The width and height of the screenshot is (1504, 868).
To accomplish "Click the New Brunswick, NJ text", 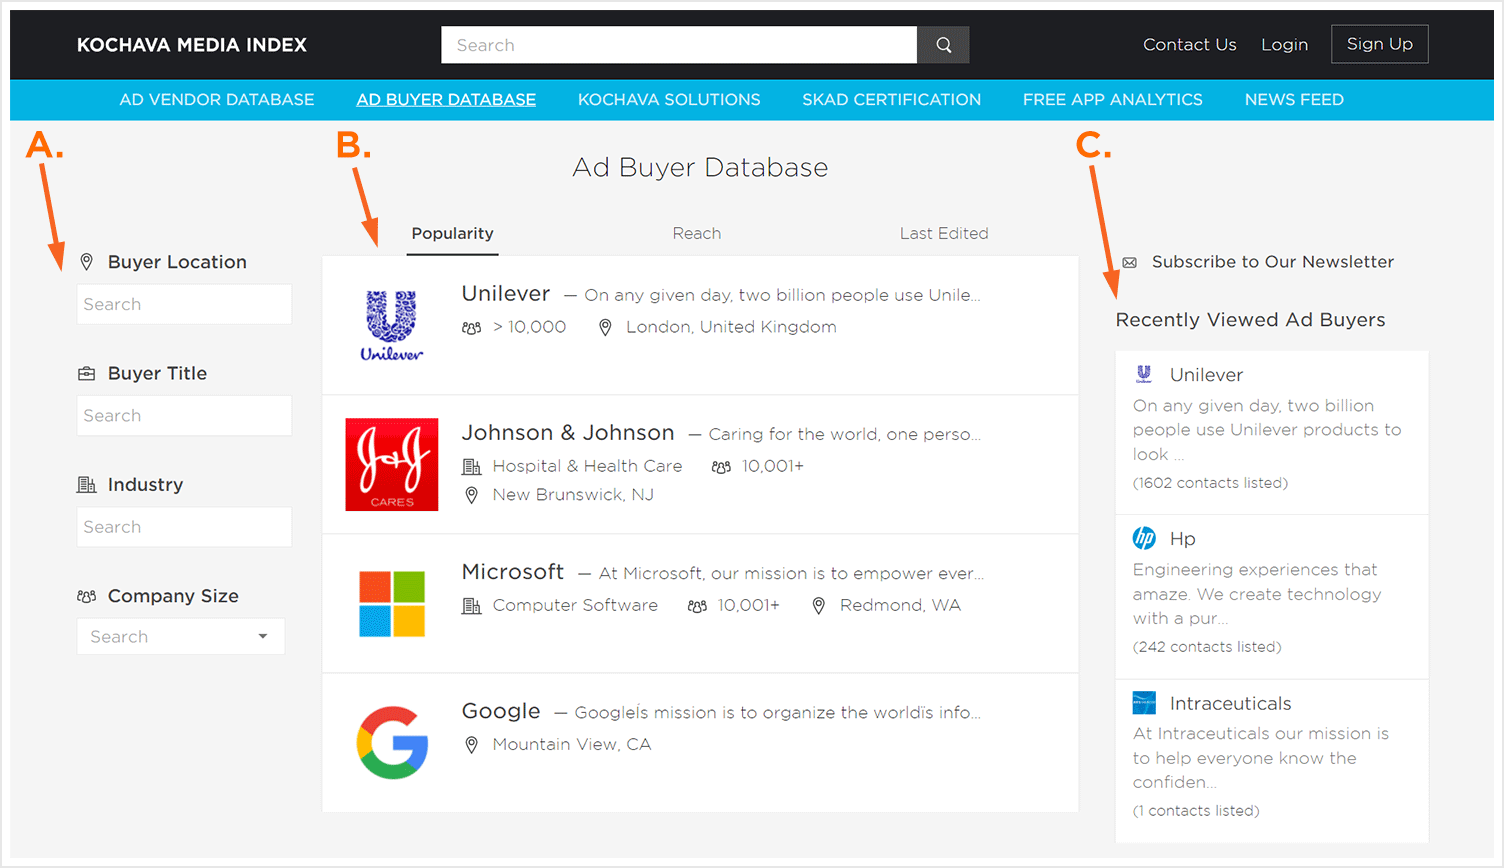I will 573,494.
